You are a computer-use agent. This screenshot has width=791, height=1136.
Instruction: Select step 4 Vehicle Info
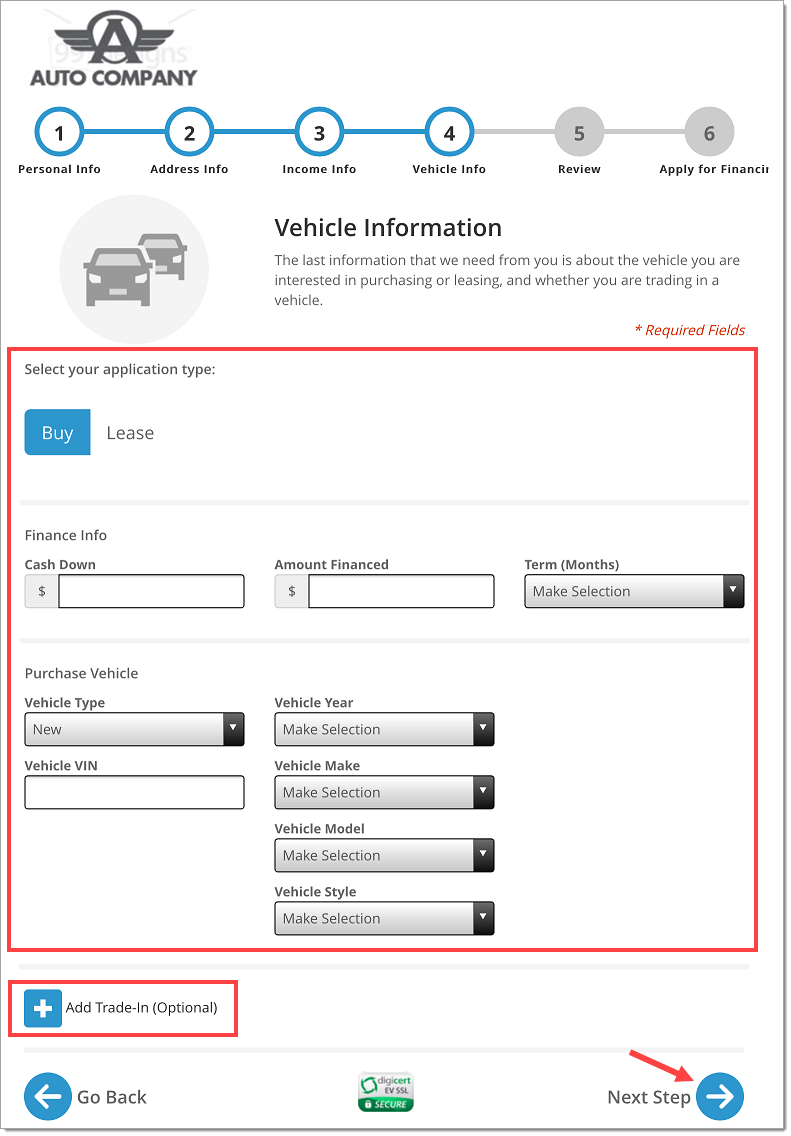449,133
